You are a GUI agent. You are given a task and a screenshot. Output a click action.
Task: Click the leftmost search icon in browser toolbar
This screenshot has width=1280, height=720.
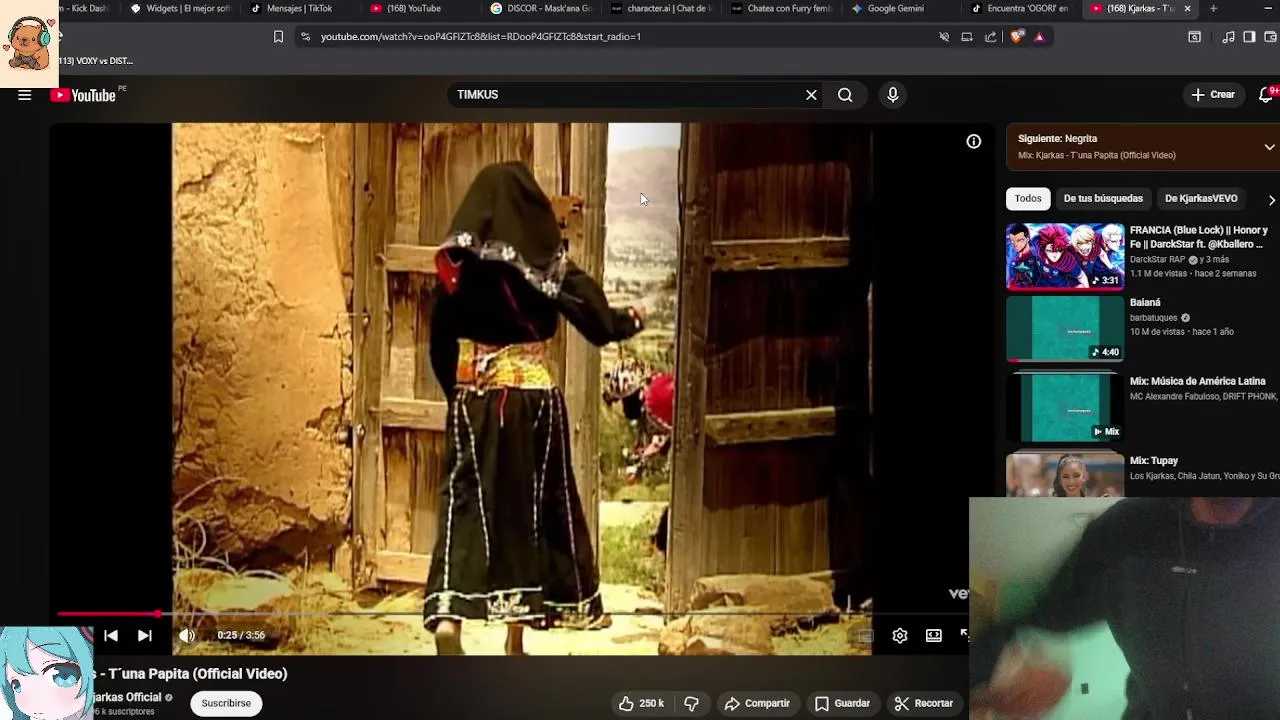[1195, 37]
